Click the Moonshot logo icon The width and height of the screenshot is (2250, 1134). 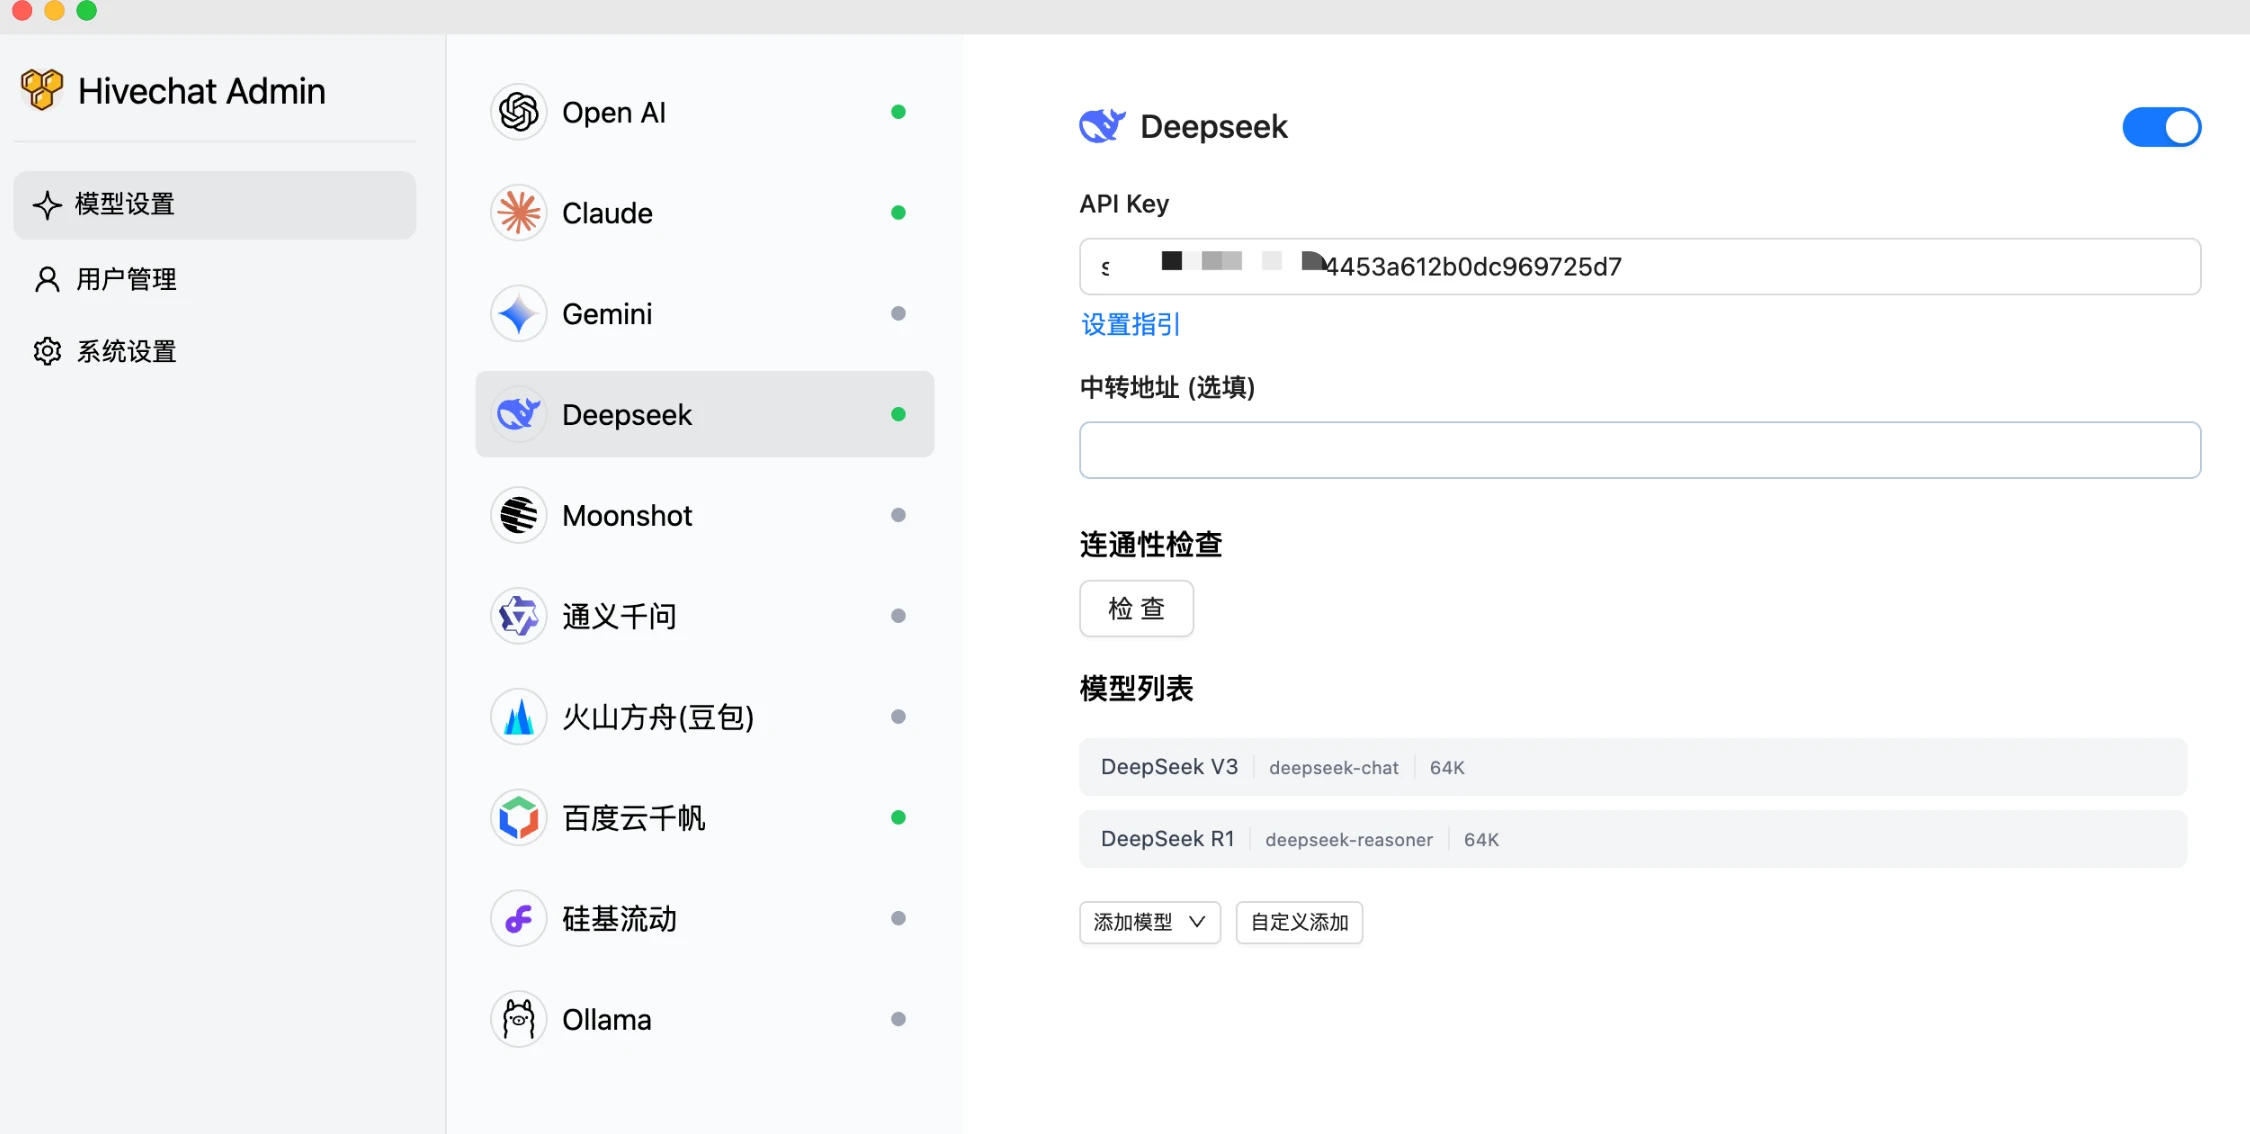tap(518, 515)
